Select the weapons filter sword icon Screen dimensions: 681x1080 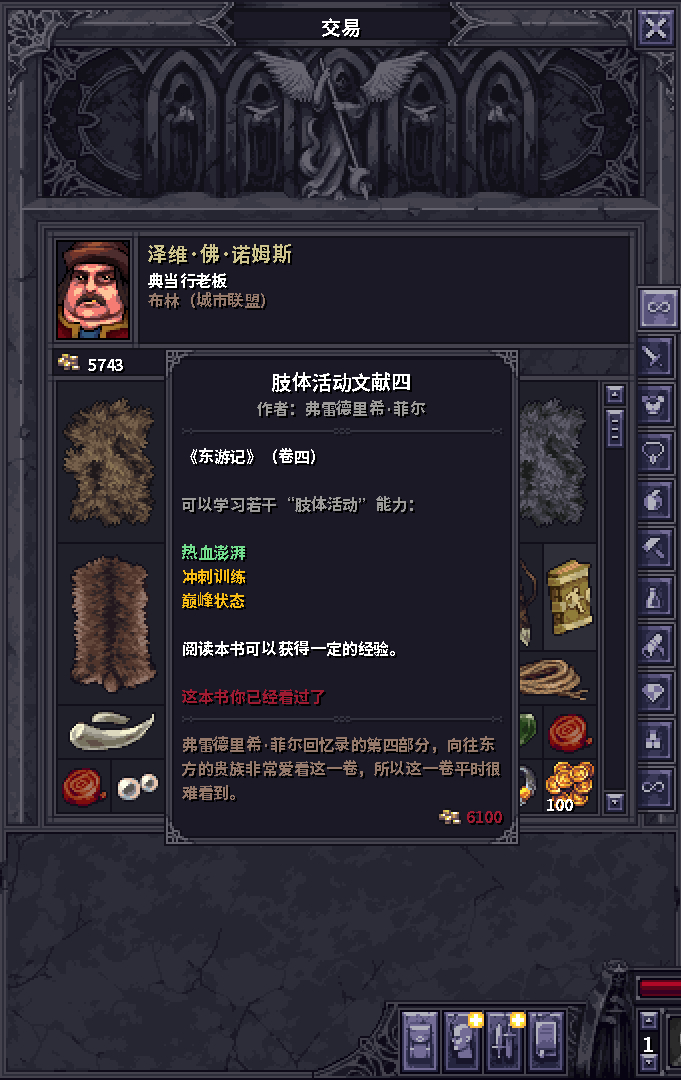click(x=655, y=356)
